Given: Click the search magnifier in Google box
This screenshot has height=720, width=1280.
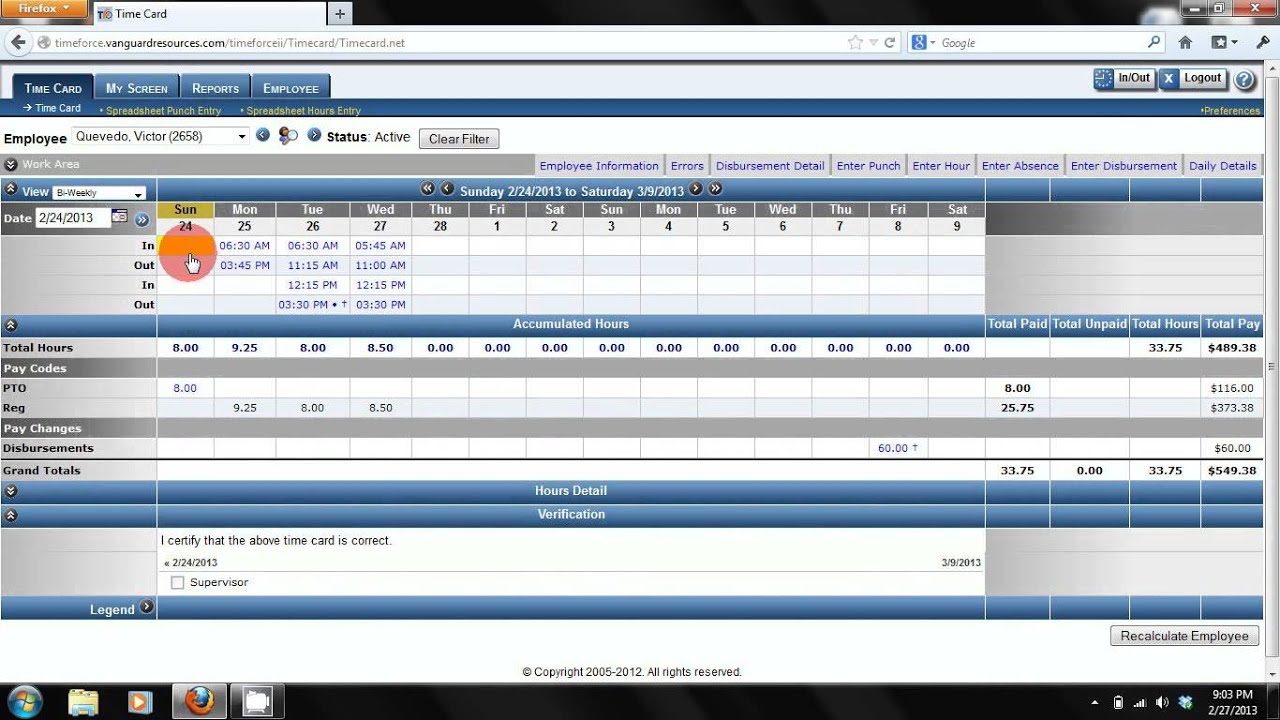Looking at the screenshot, I should click(1155, 43).
